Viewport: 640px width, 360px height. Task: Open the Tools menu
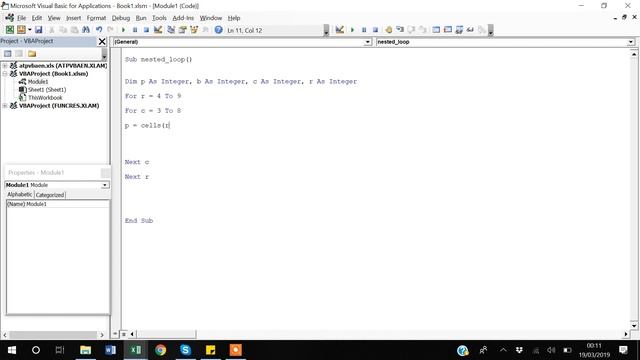(x=159, y=18)
